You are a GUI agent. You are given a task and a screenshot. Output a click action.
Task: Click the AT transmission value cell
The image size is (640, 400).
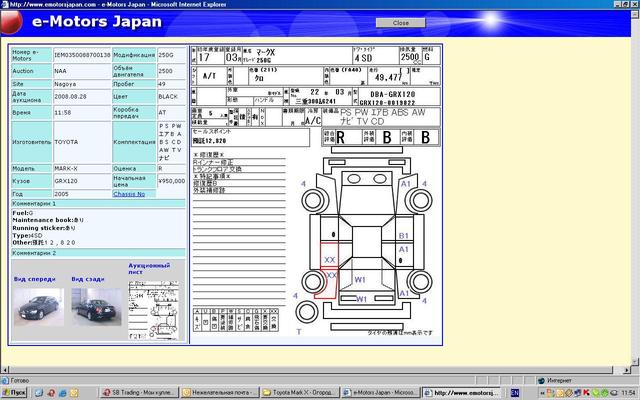[x=171, y=113]
